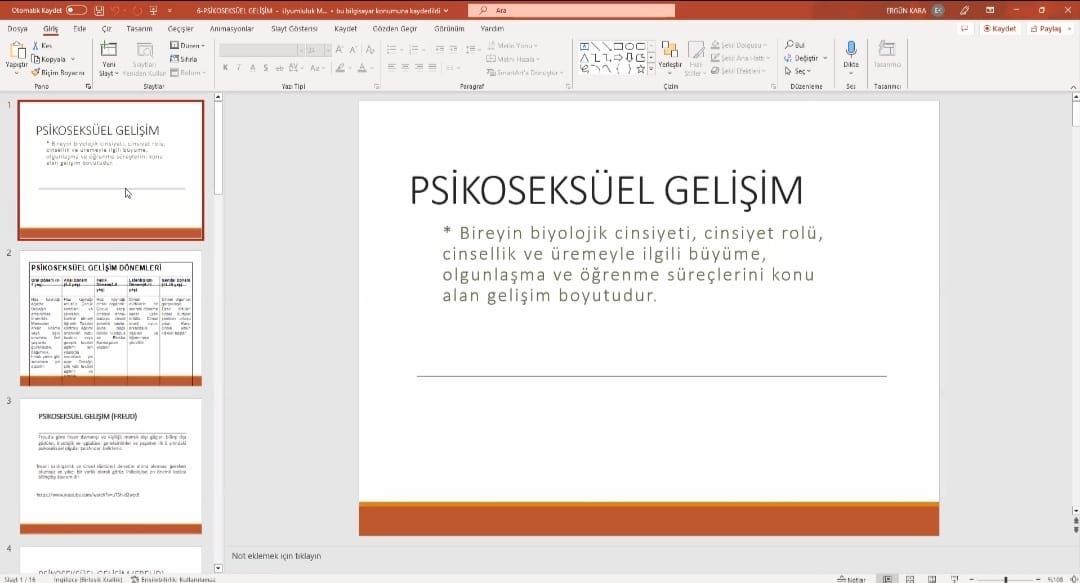The image size is (1080, 583).
Task: Click the Biçim Boyacısı format painter
Action: coord(58,72)
